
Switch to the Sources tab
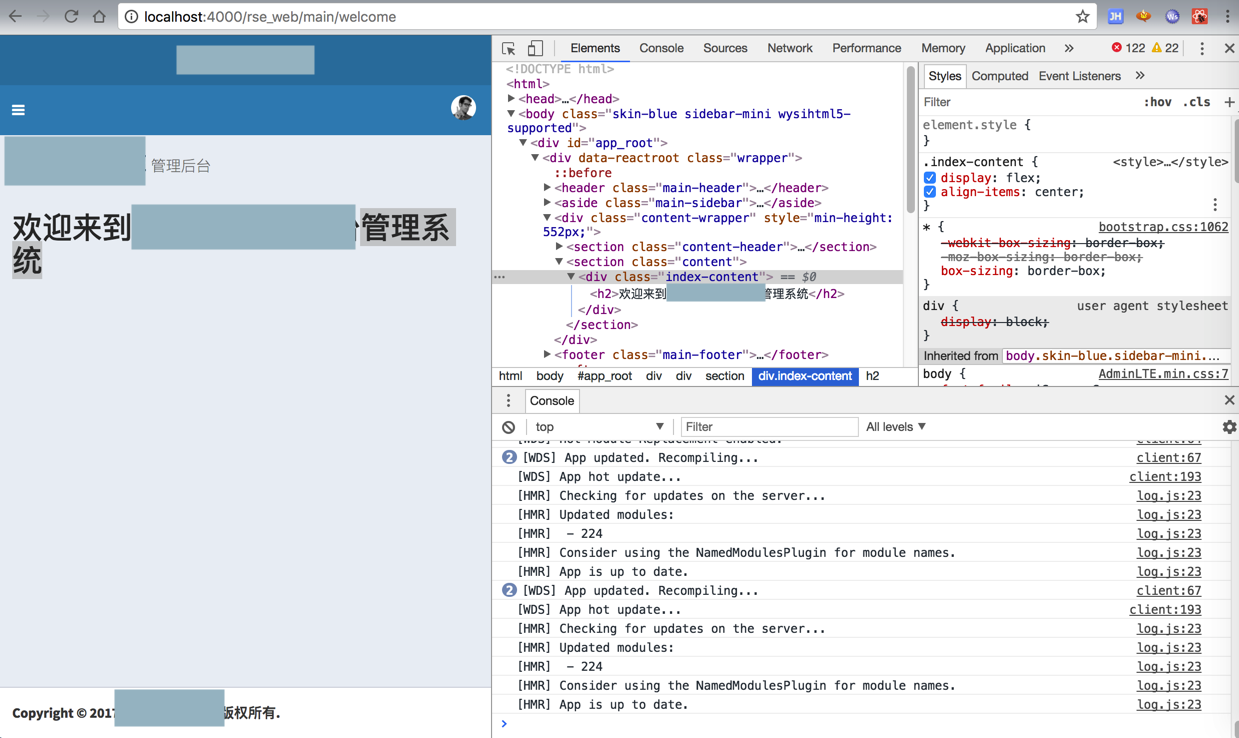[x=725, y=48]
